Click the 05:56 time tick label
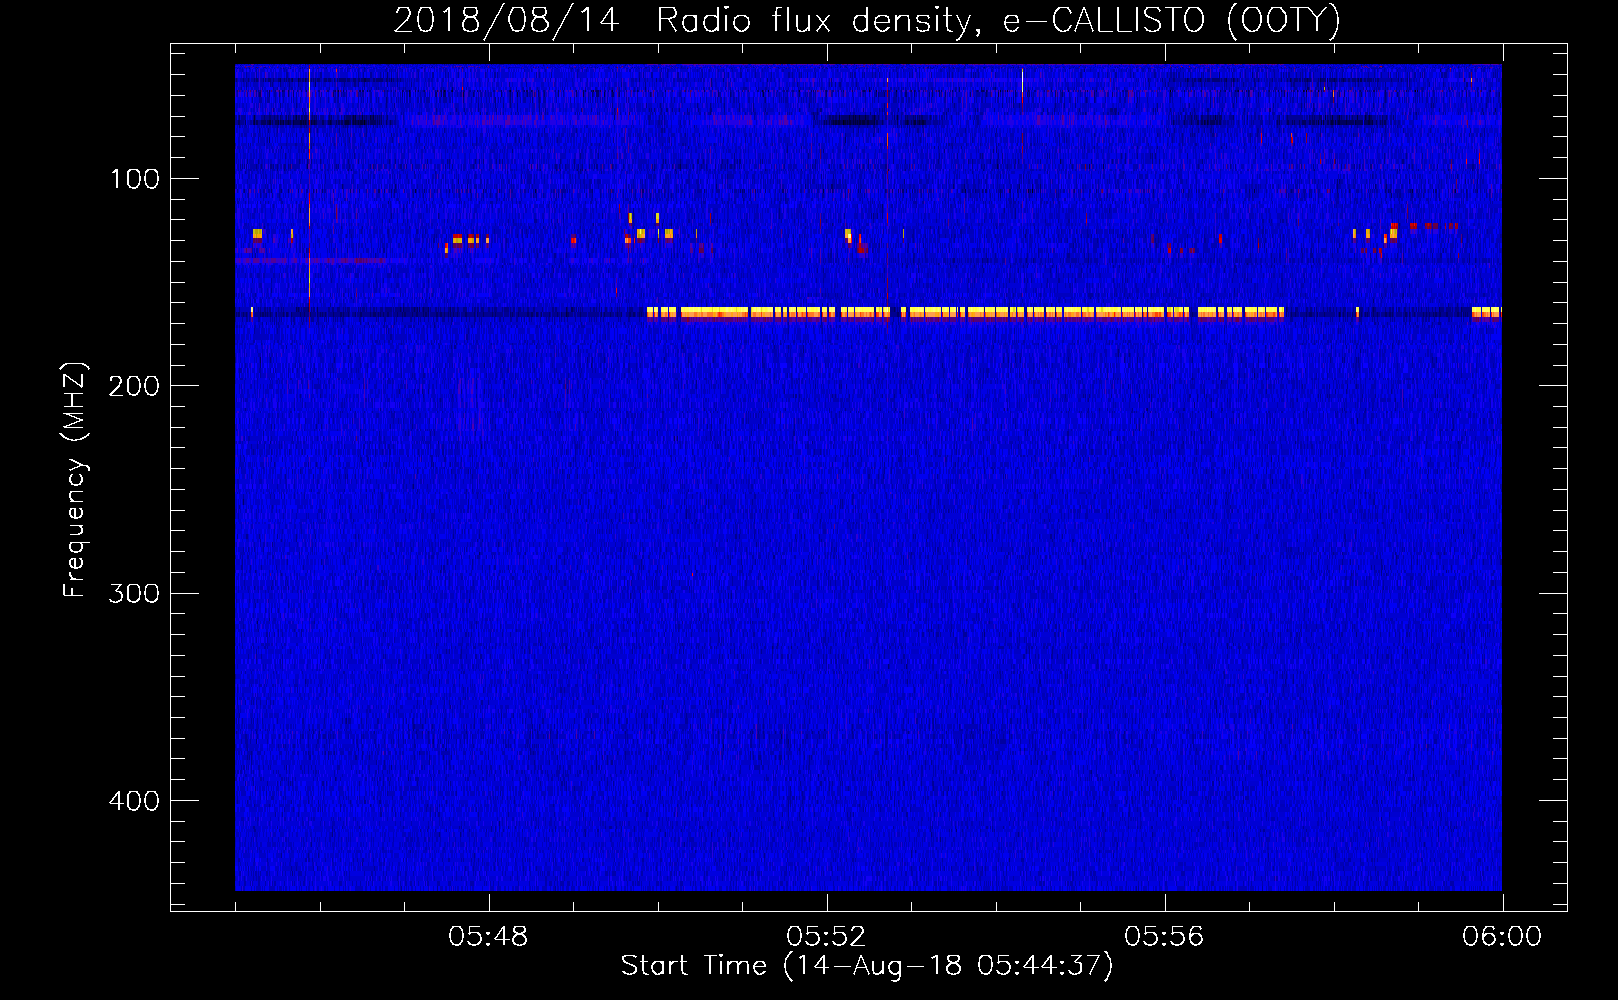Screen dimensions: 1618x1000 coord(1164,937)
